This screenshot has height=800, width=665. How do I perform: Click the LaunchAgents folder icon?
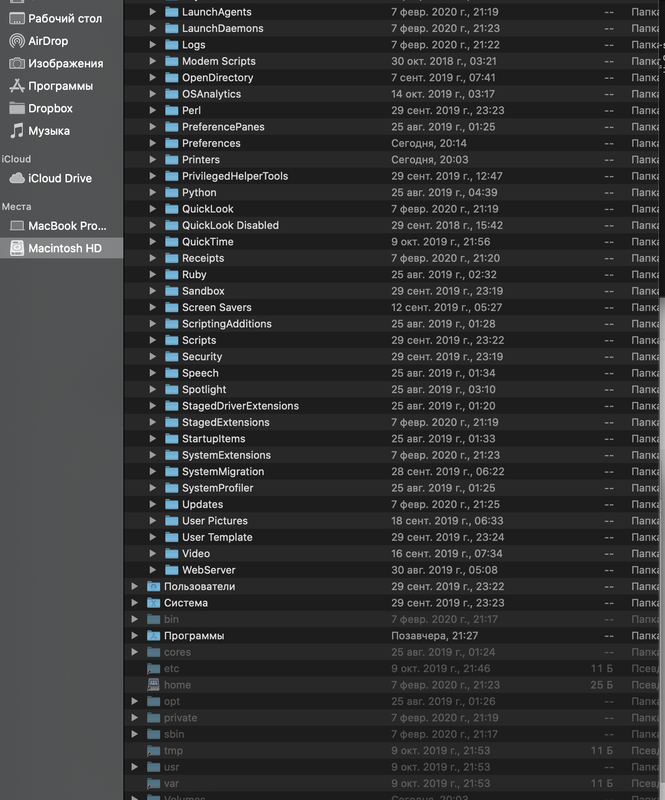[x=171, y=12]
